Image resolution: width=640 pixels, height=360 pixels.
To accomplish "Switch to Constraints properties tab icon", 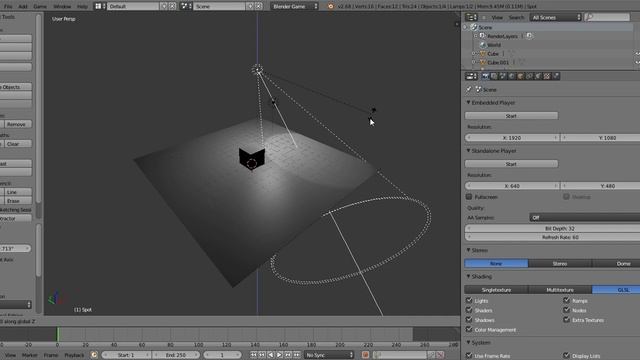I will pos(529,76).
